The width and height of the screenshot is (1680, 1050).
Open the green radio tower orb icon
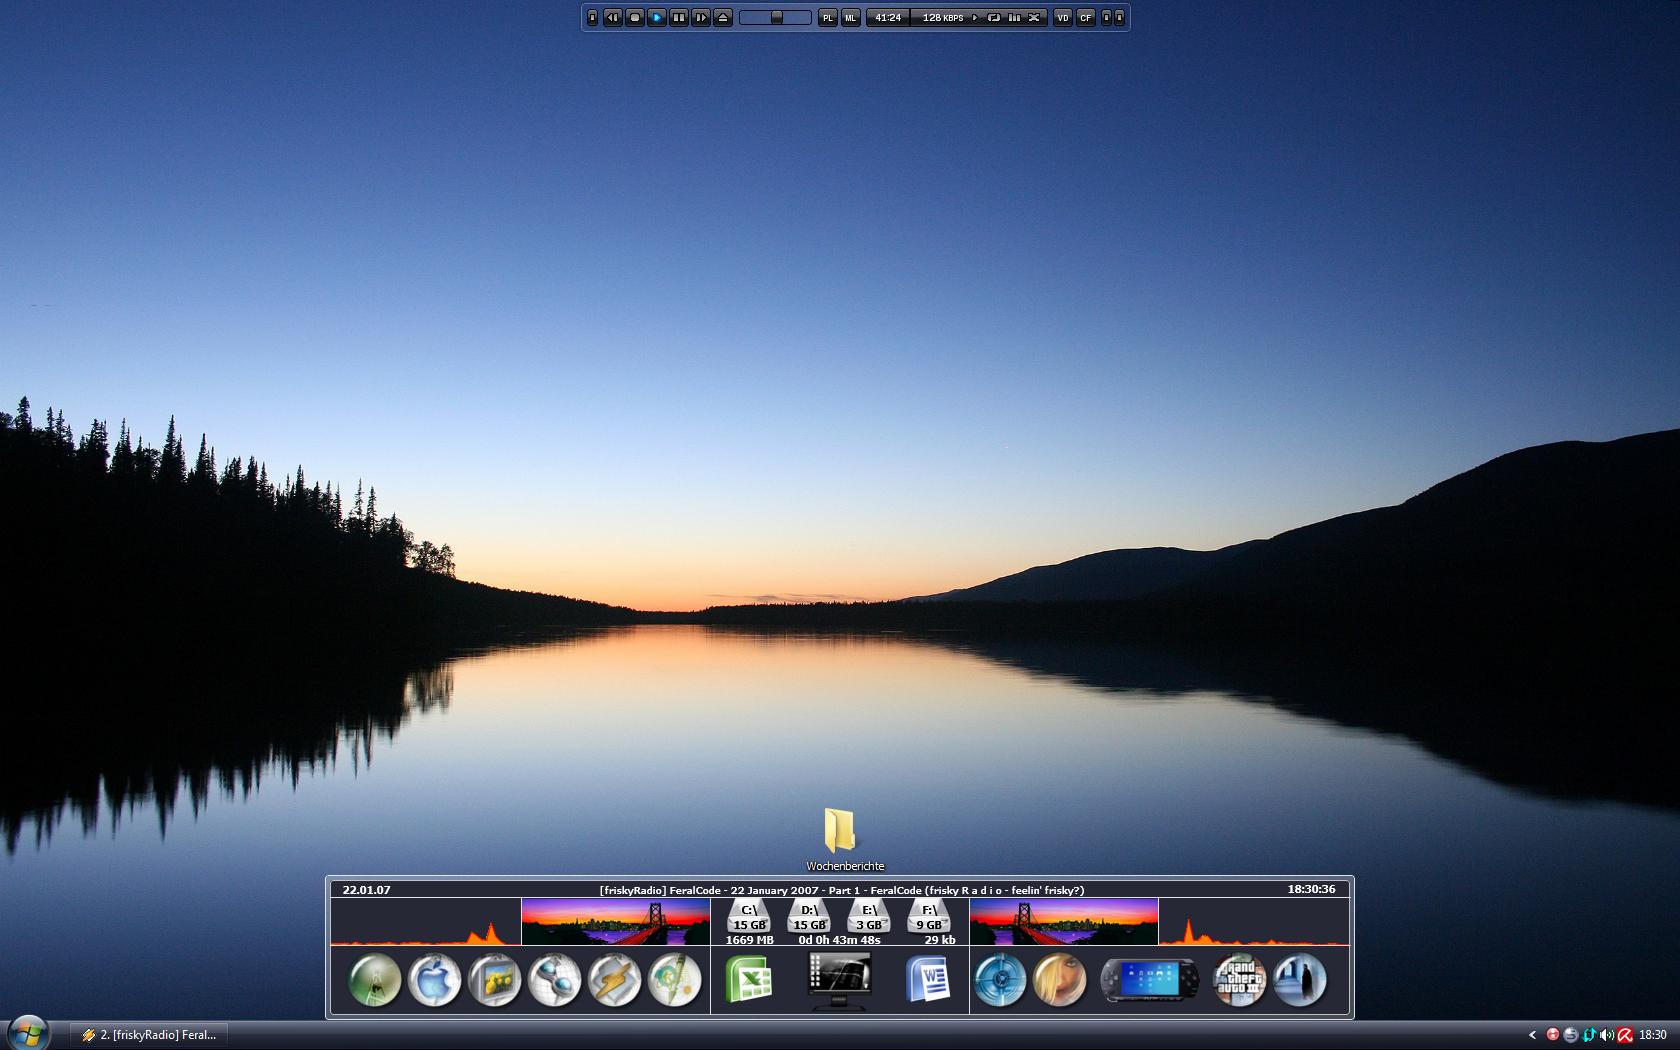(374, 979)
